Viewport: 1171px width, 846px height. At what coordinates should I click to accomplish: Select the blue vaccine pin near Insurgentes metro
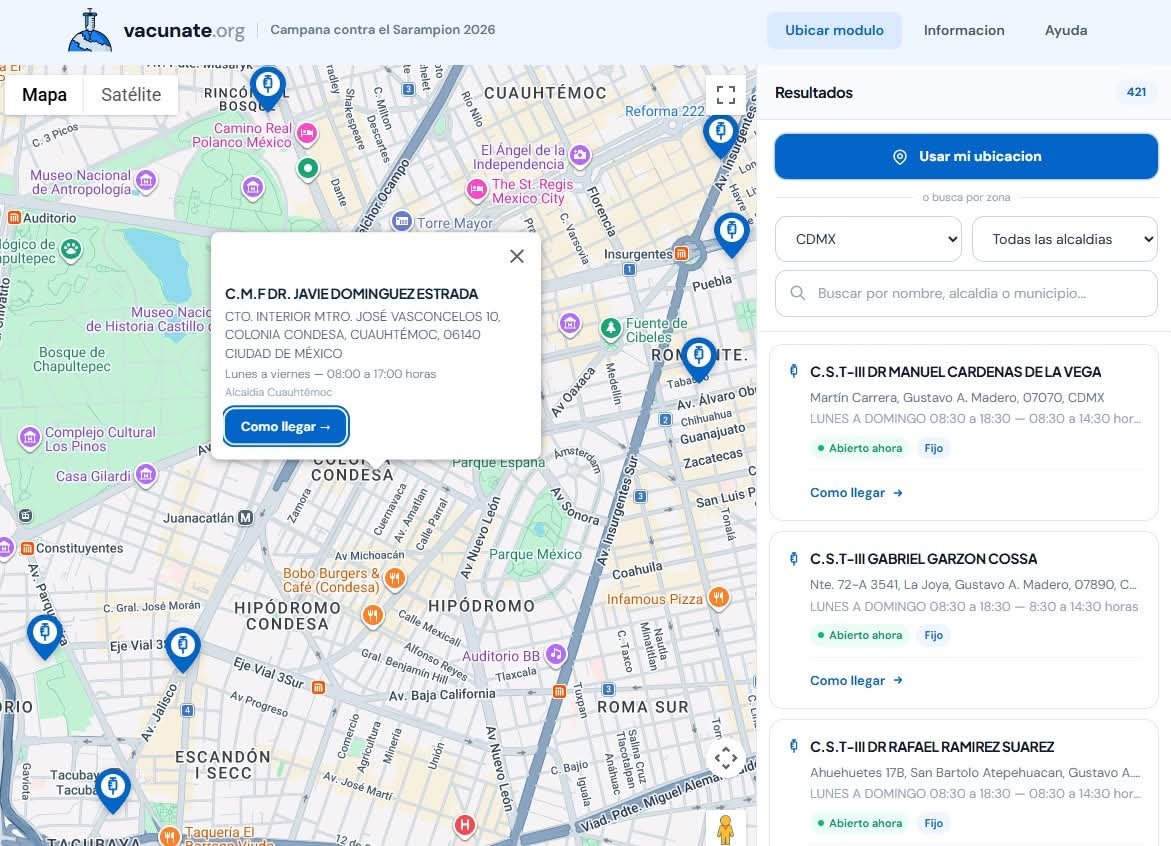pyautogui.click(x=732, y=230)
